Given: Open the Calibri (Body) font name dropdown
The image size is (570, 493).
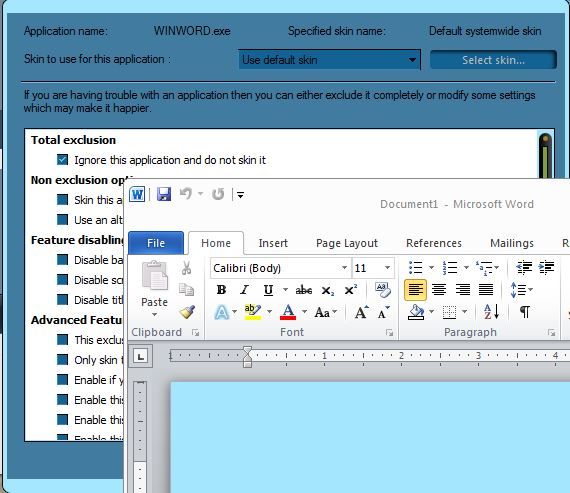Looking at the screenshot, I should pos(344,268).
